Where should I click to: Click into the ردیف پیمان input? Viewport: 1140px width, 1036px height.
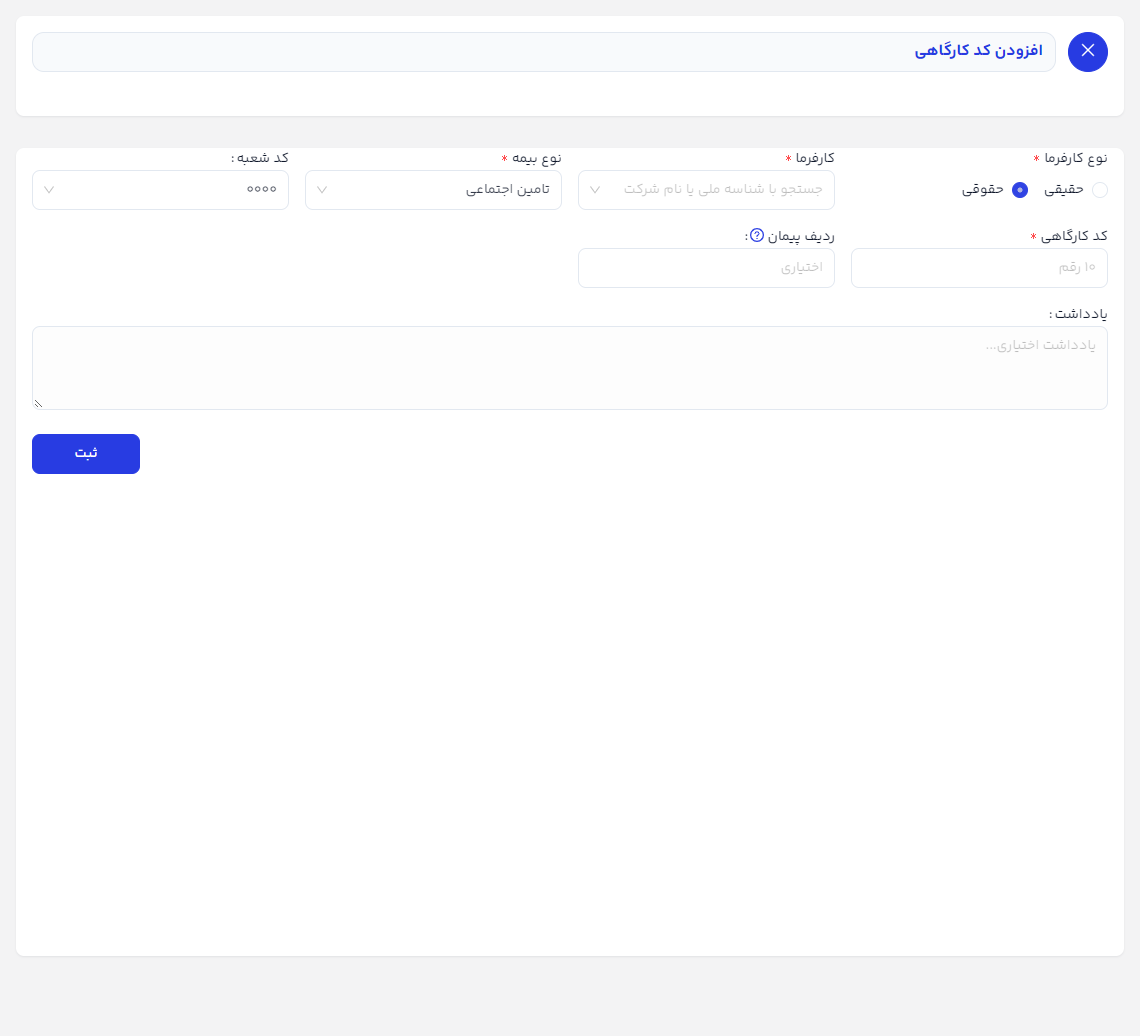[706, 268]
